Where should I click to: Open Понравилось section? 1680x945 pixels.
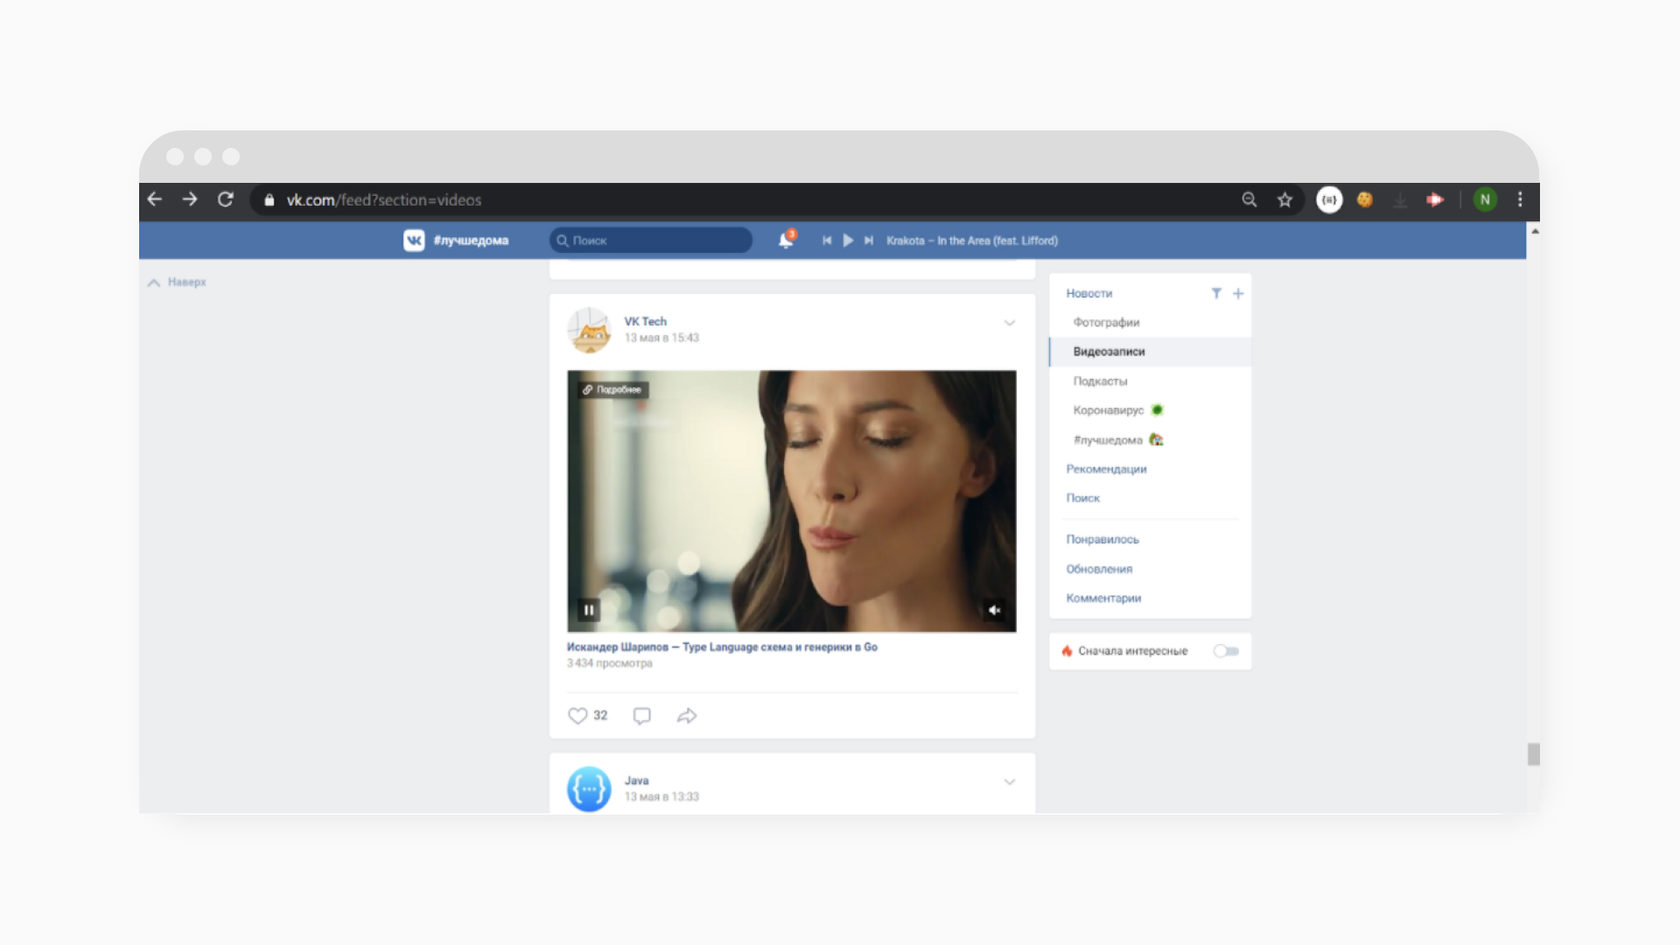(x=1102, y=539)
